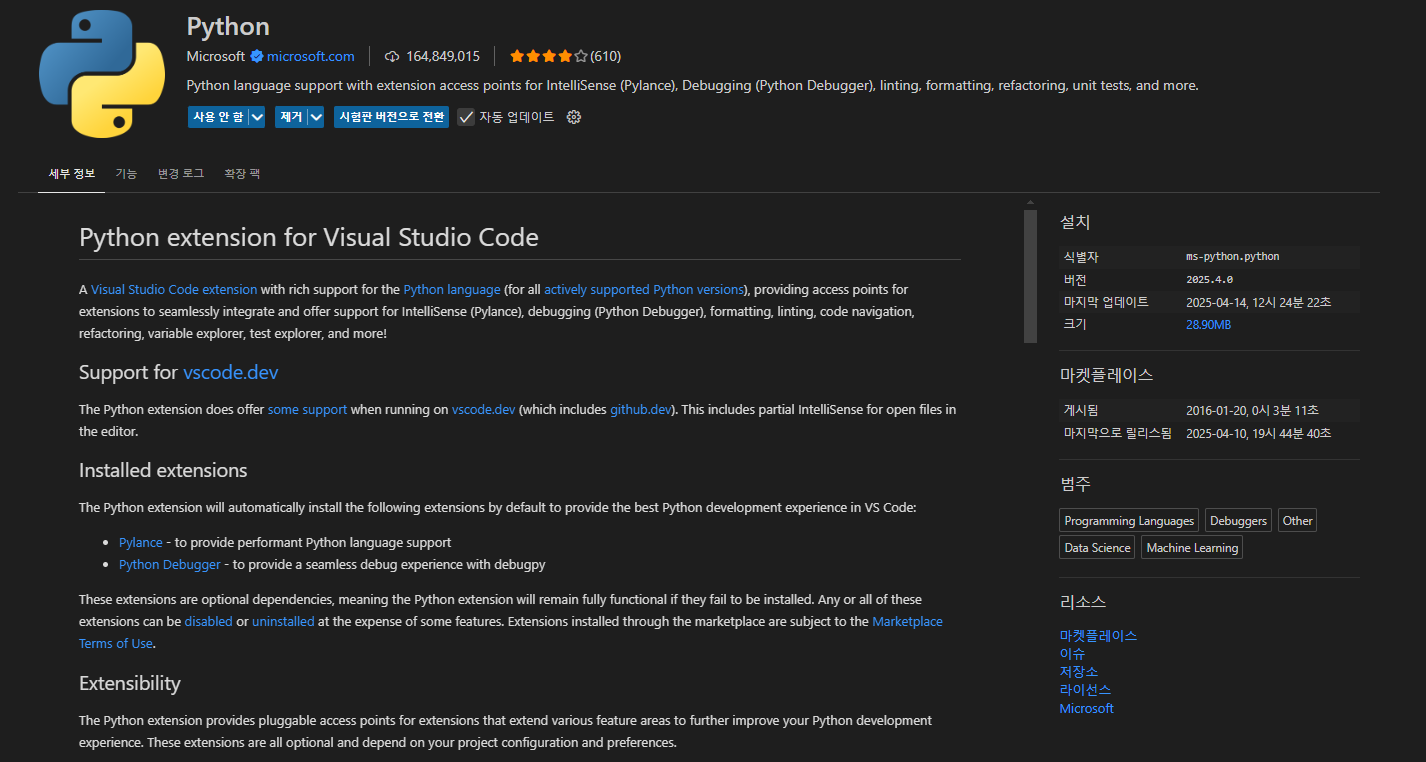Open the Pylance link
1426x762 pixels.
[141, 542]
